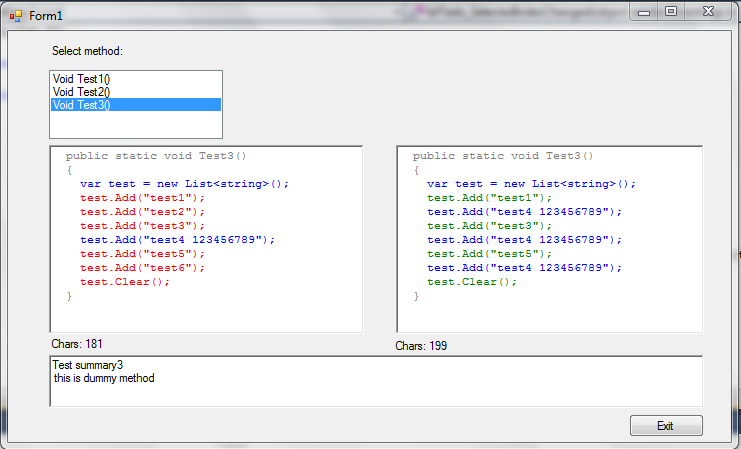Click test.Add("test3") line in right code pane
The image size is (741, 449).
point(489,226)
